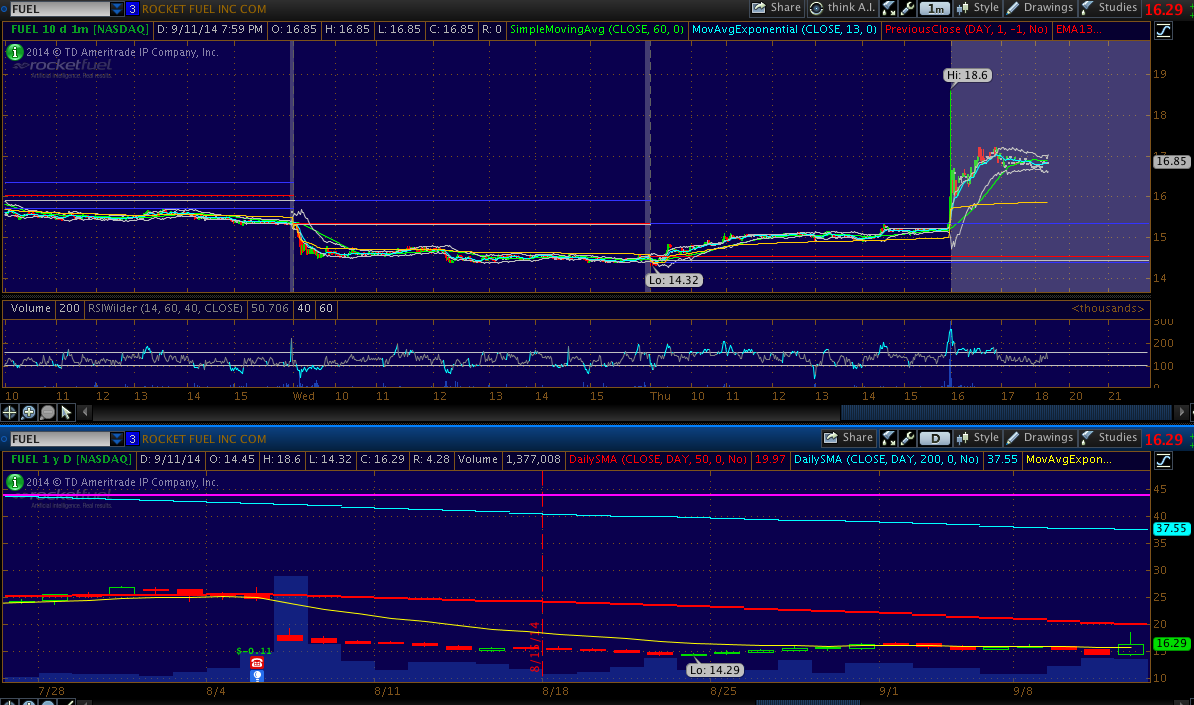The width and height of the screenshot is (1194, 705).
Task: Zoom in with the magnifier plus icon
Action: tap(29, 412)
